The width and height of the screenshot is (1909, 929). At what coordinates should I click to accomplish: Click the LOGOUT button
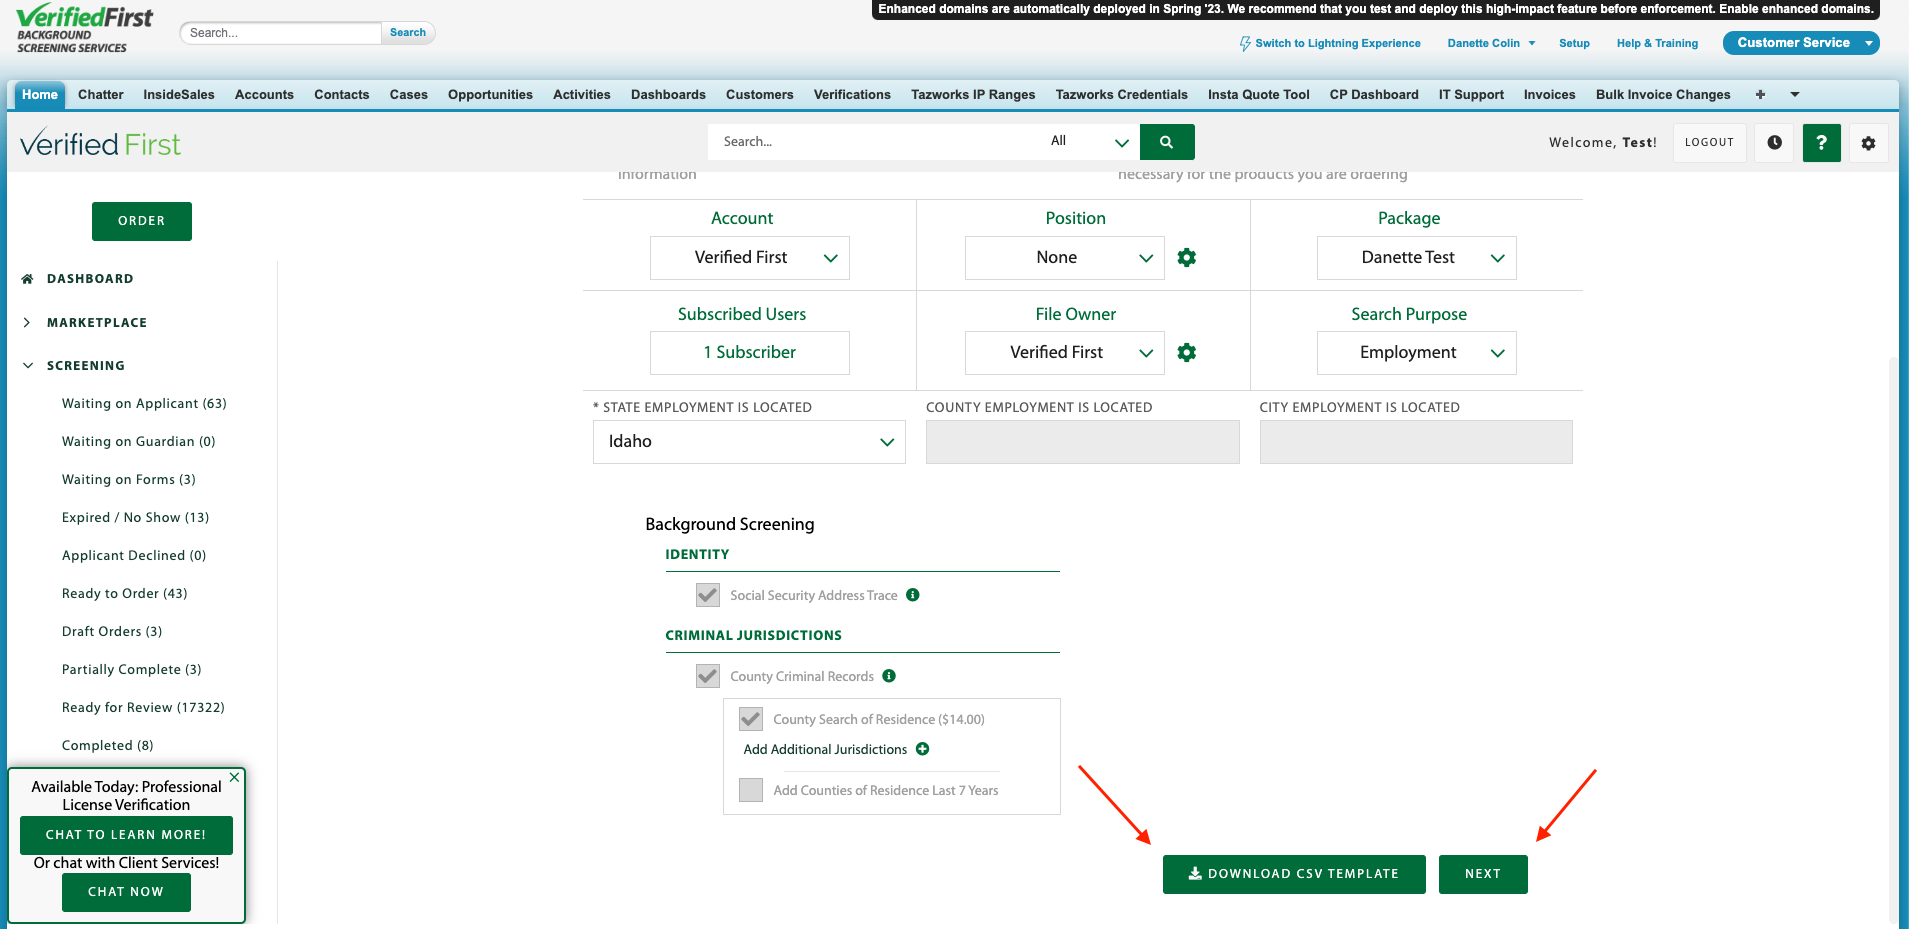[x=1709, y=143]
